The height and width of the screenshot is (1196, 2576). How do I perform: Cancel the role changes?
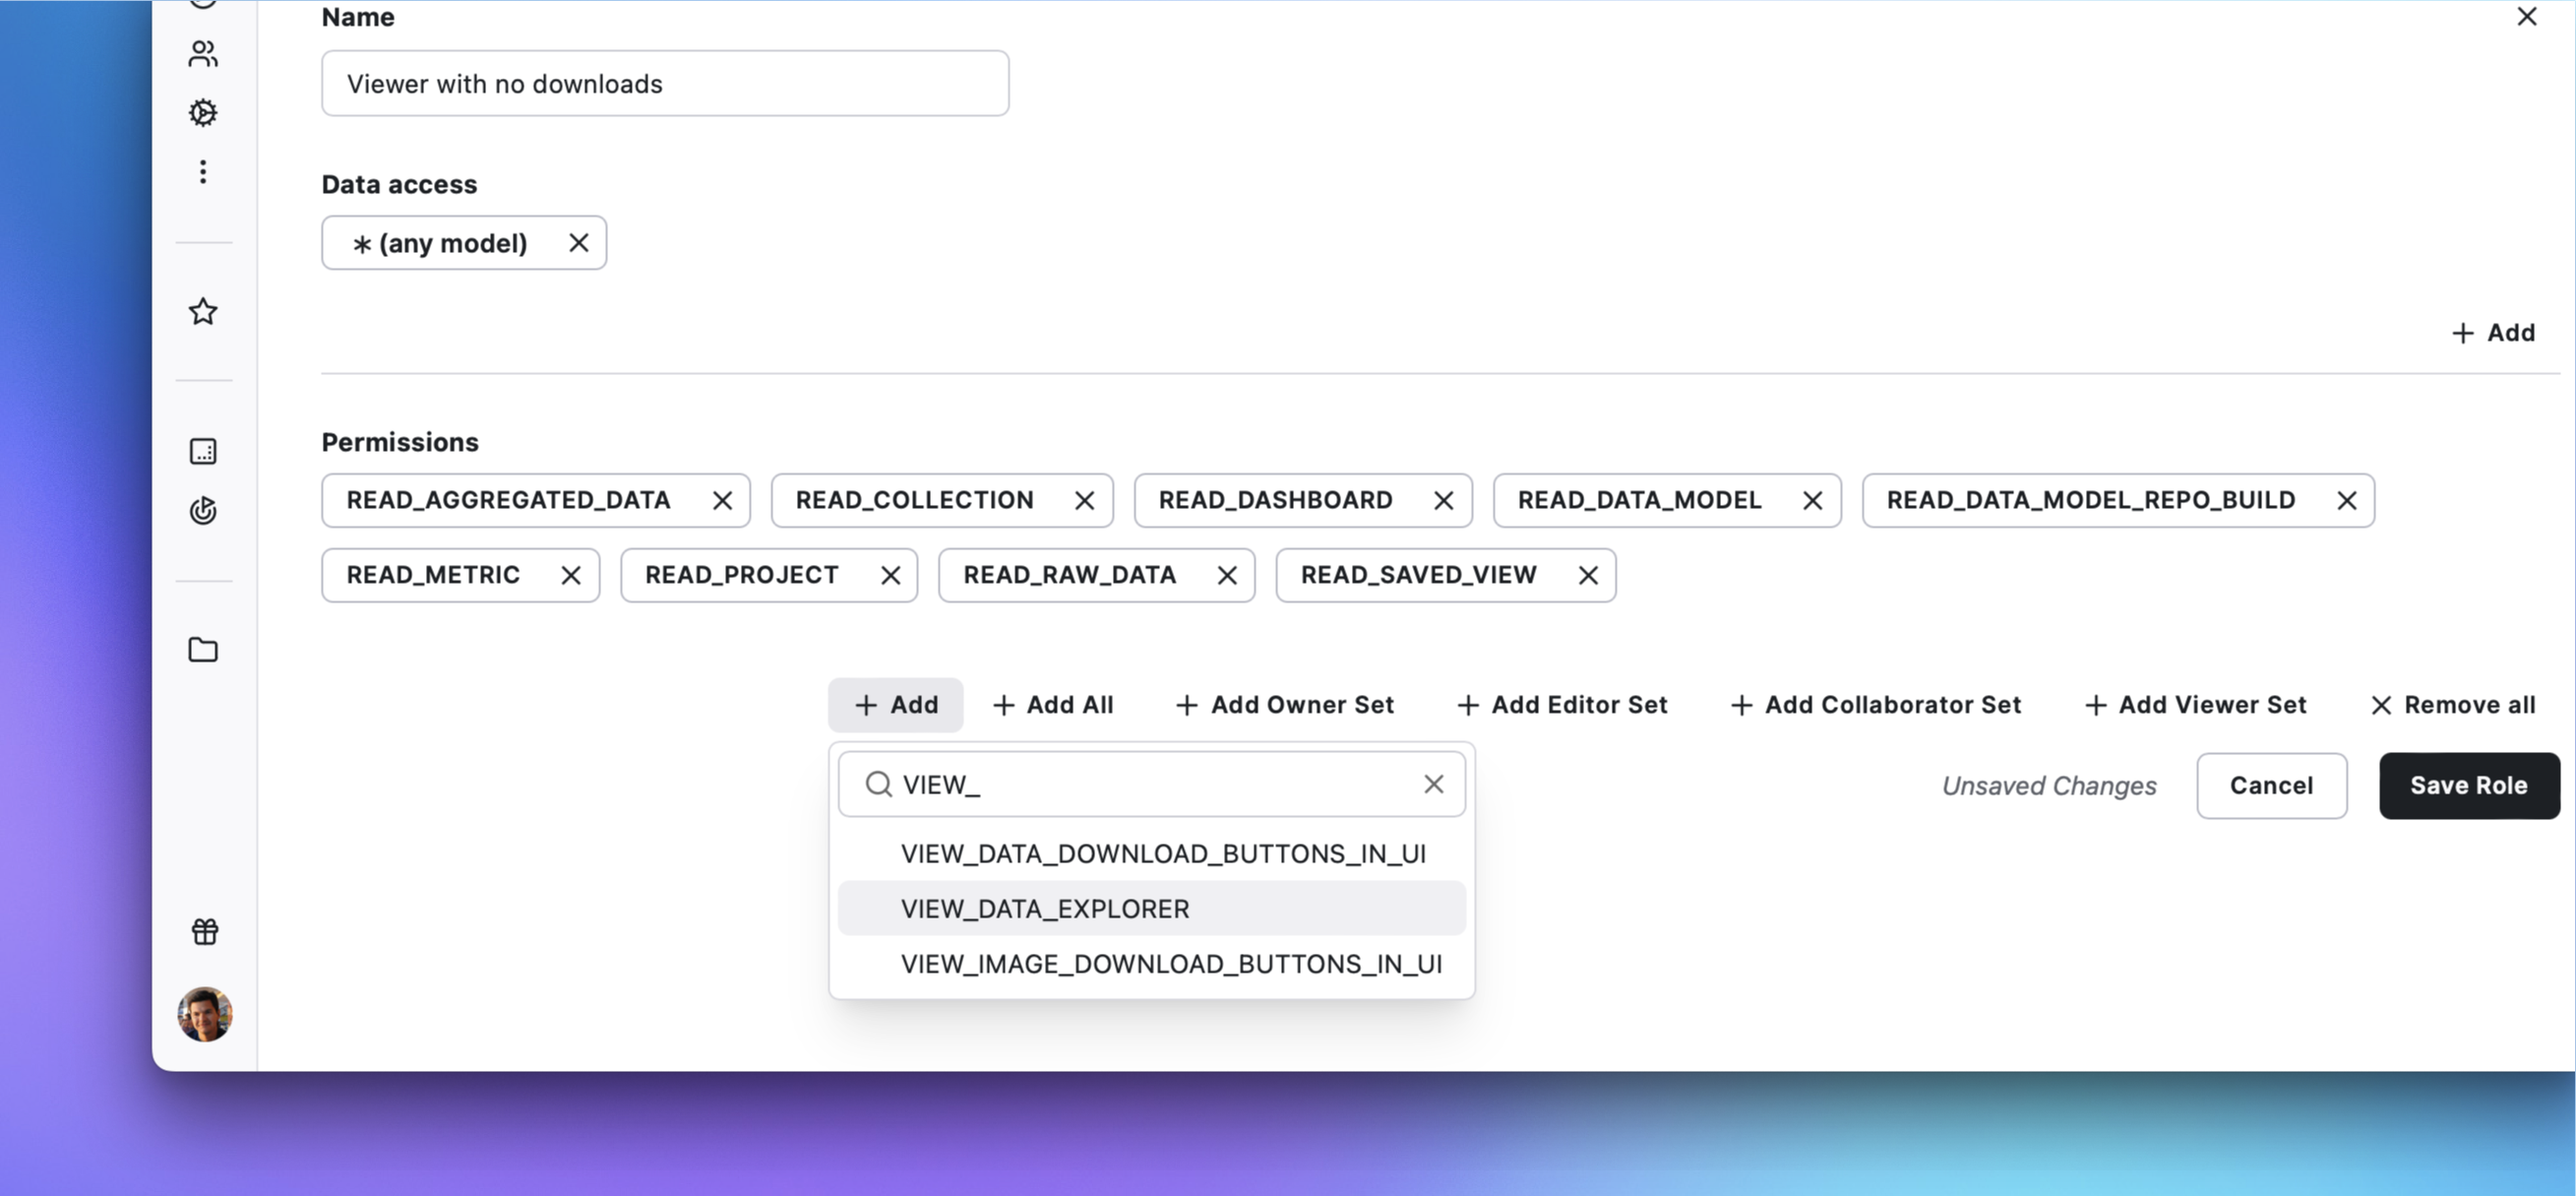2272,786
